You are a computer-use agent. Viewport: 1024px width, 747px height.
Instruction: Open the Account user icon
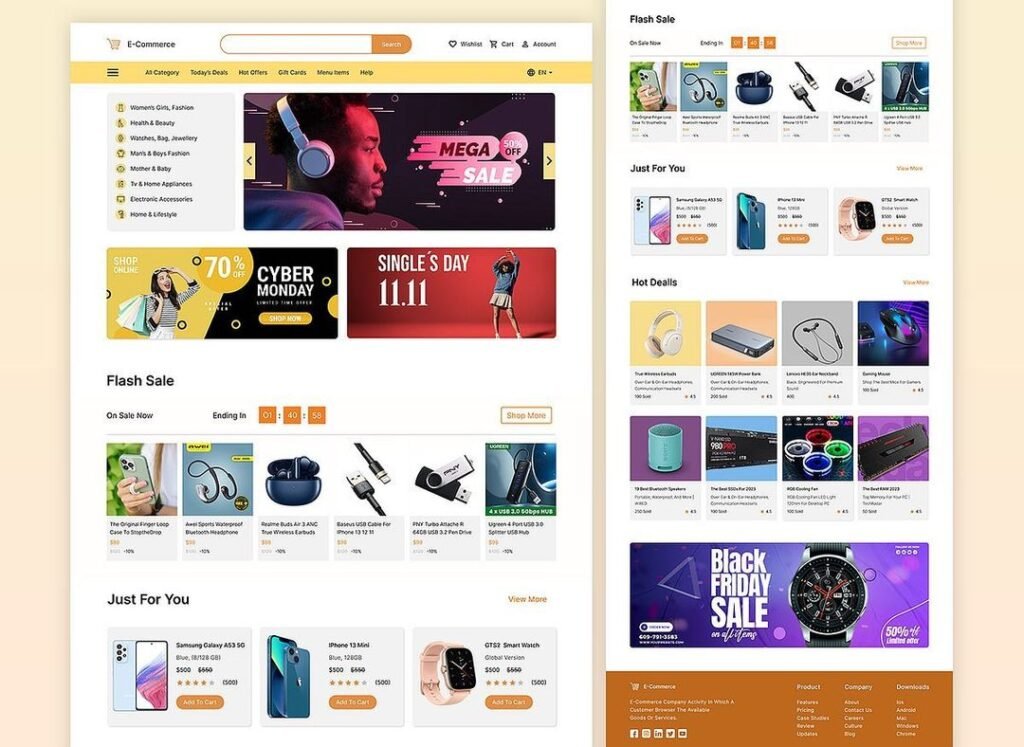[525, 44]
